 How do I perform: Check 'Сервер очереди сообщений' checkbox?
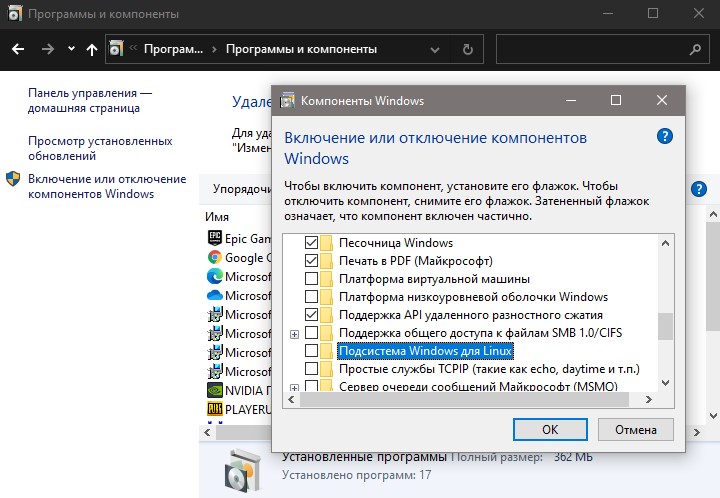point(311,386)
